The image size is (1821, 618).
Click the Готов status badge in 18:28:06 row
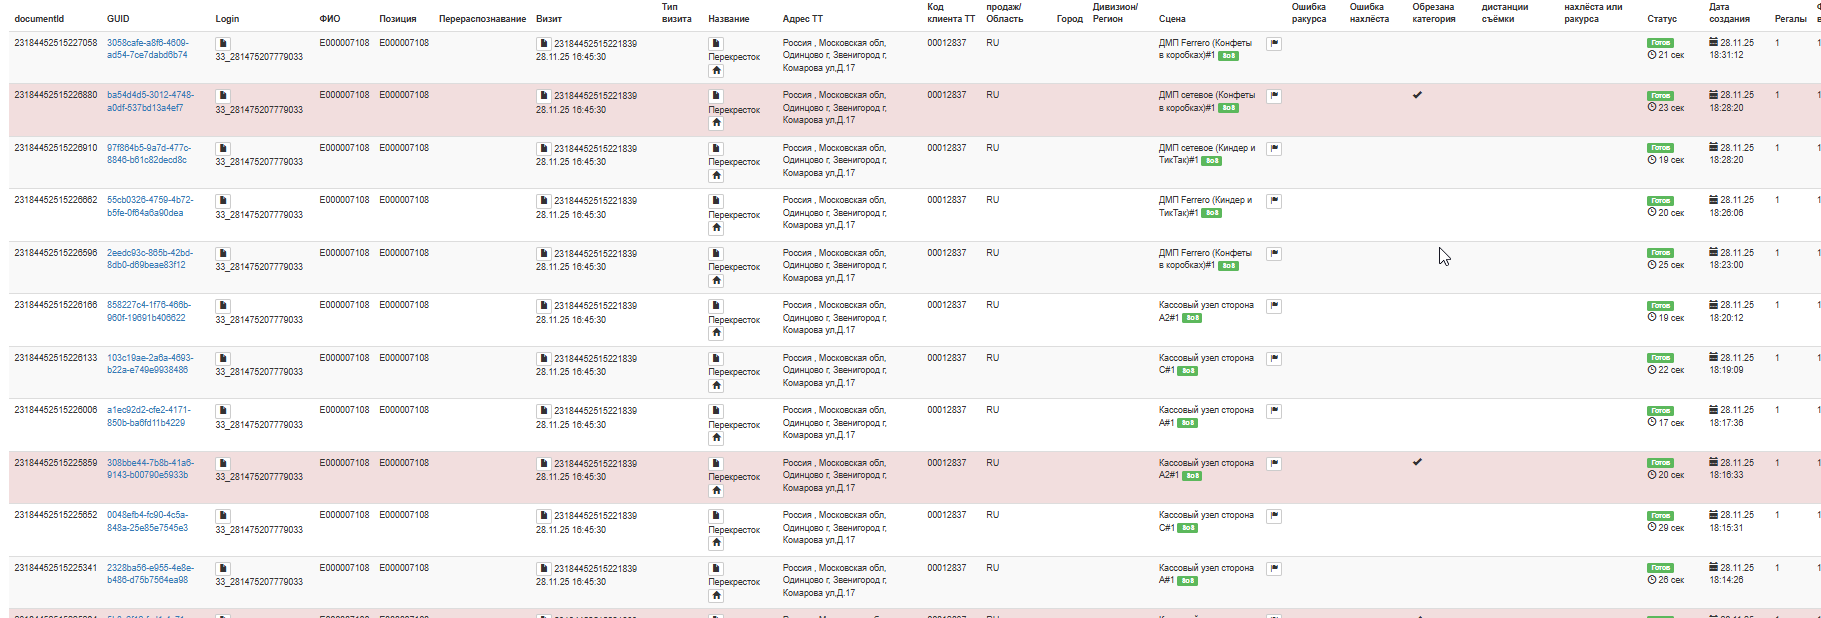[x=1660, y=201]
